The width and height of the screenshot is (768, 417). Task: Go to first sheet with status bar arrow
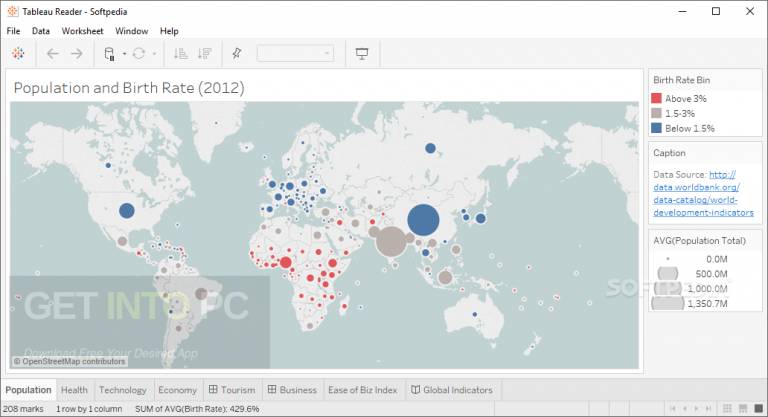[x=672, y=409]
